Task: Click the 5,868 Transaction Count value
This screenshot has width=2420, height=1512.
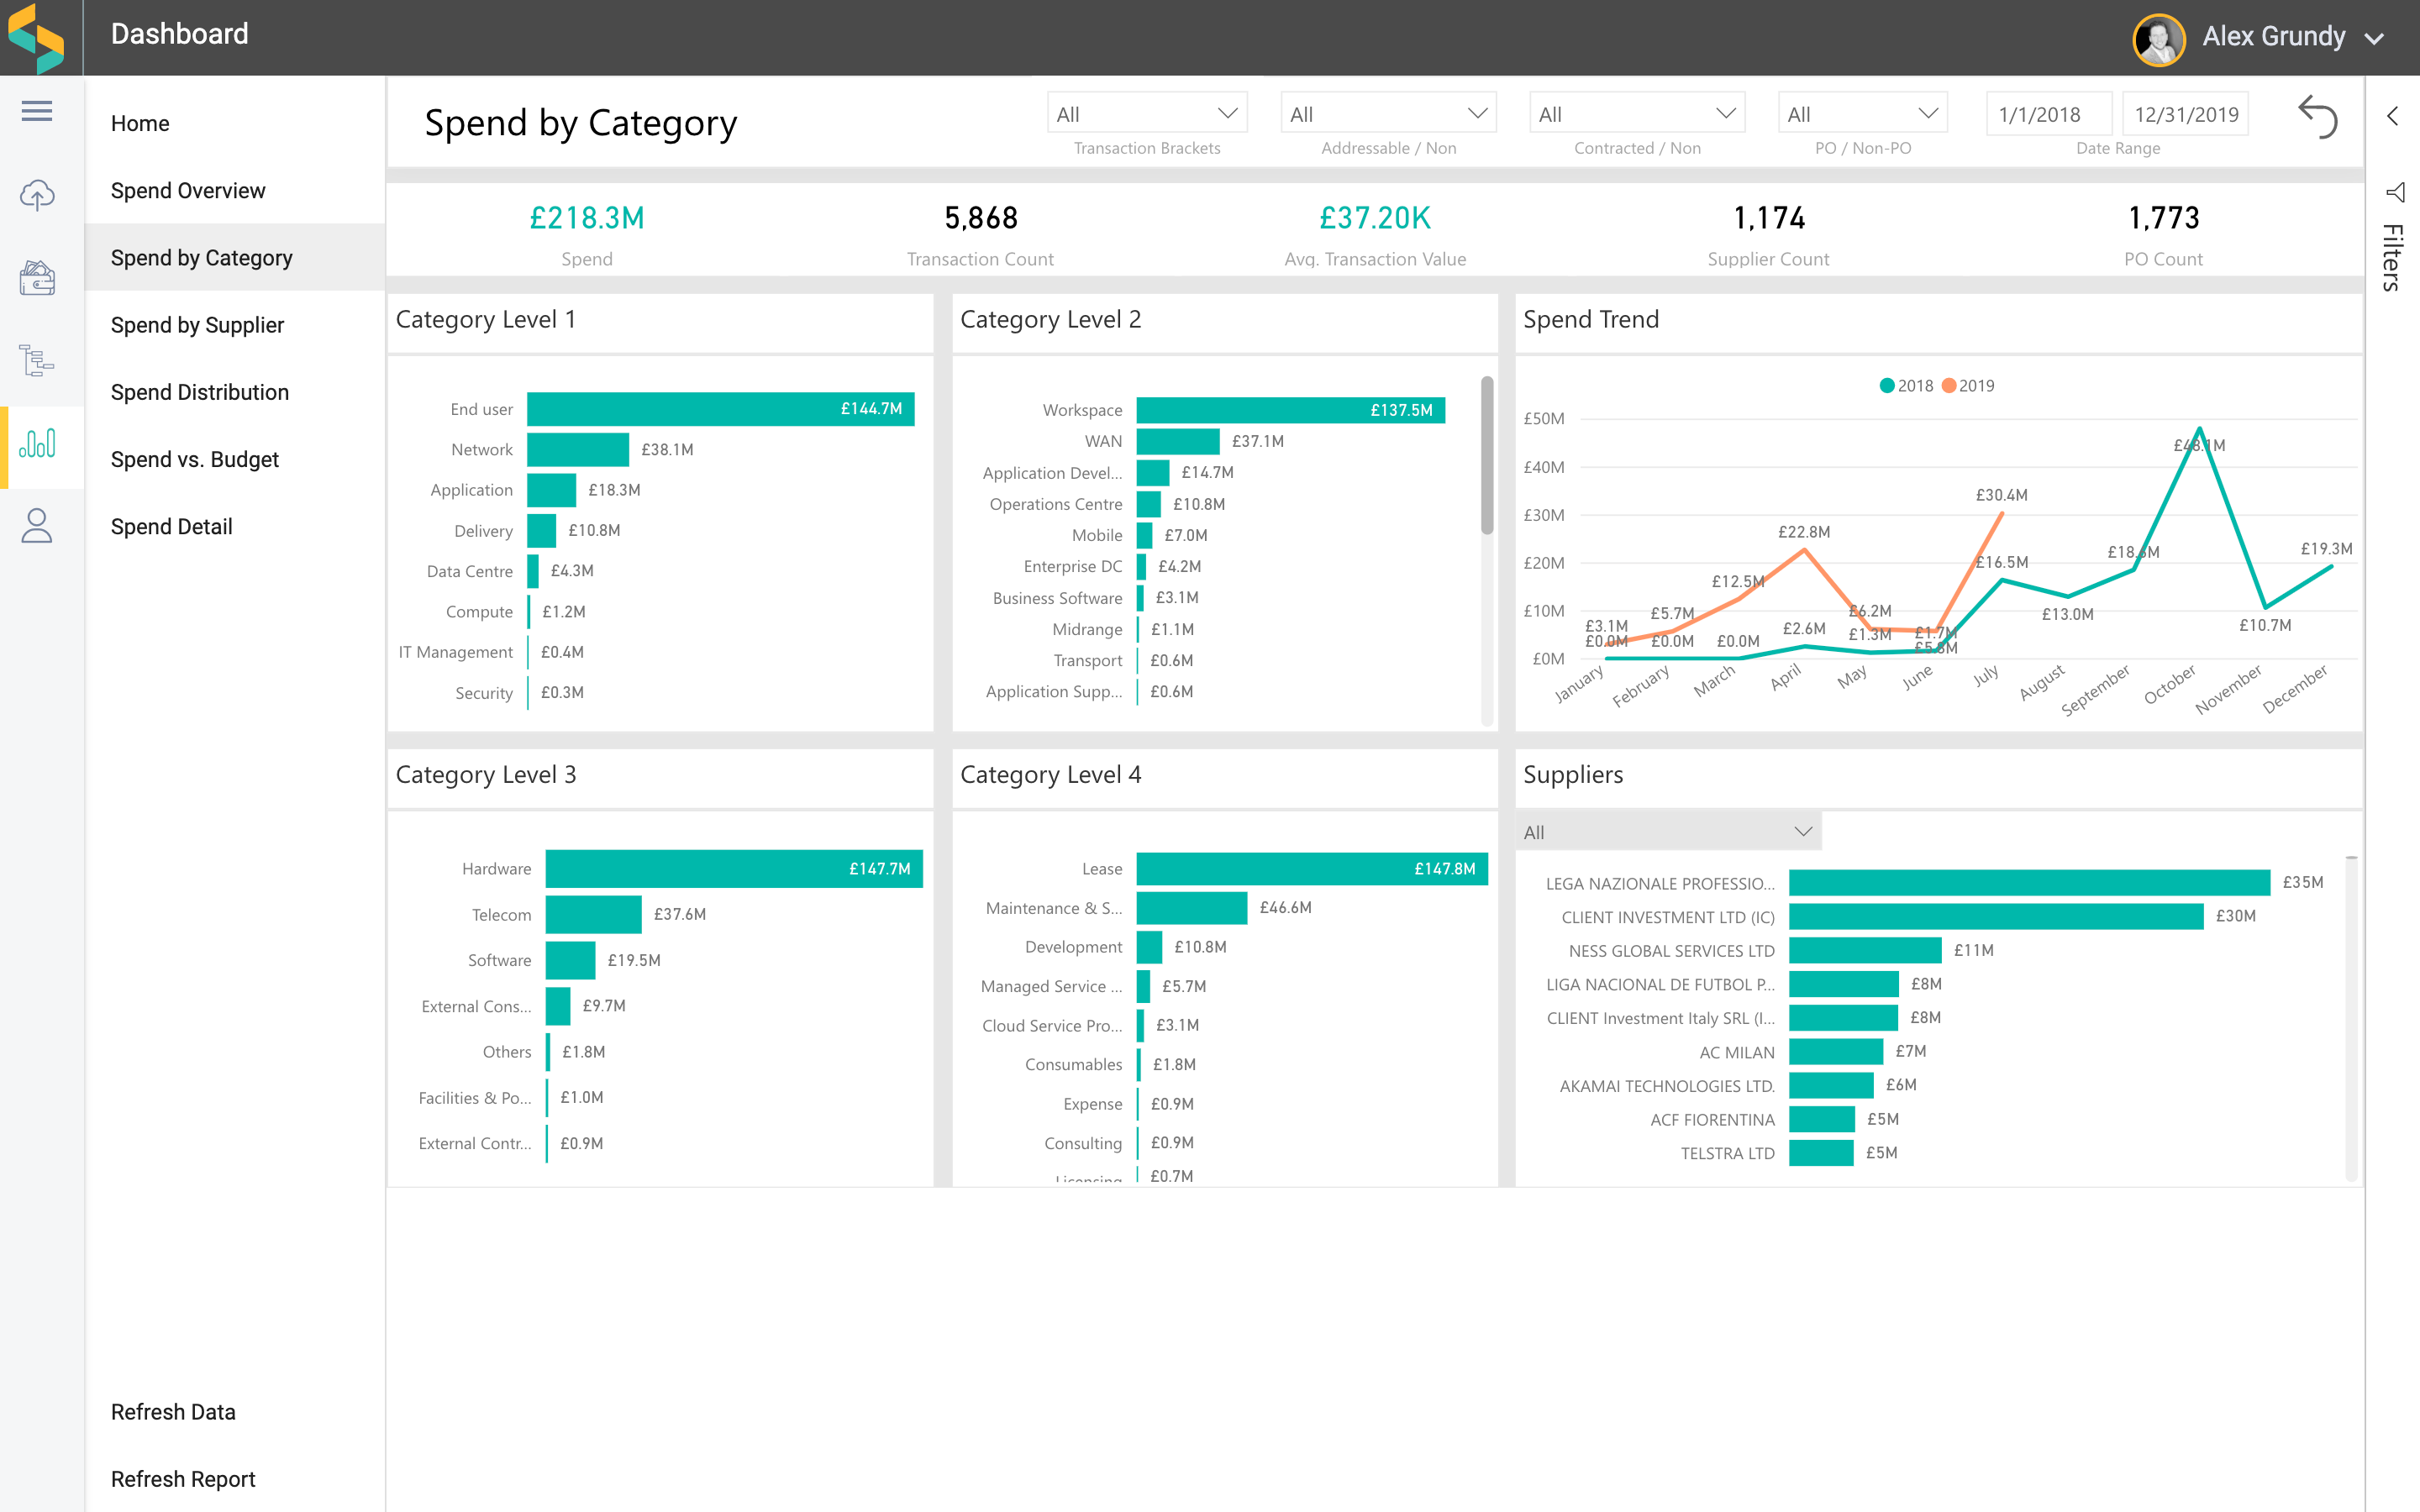Action: [981, 218]
